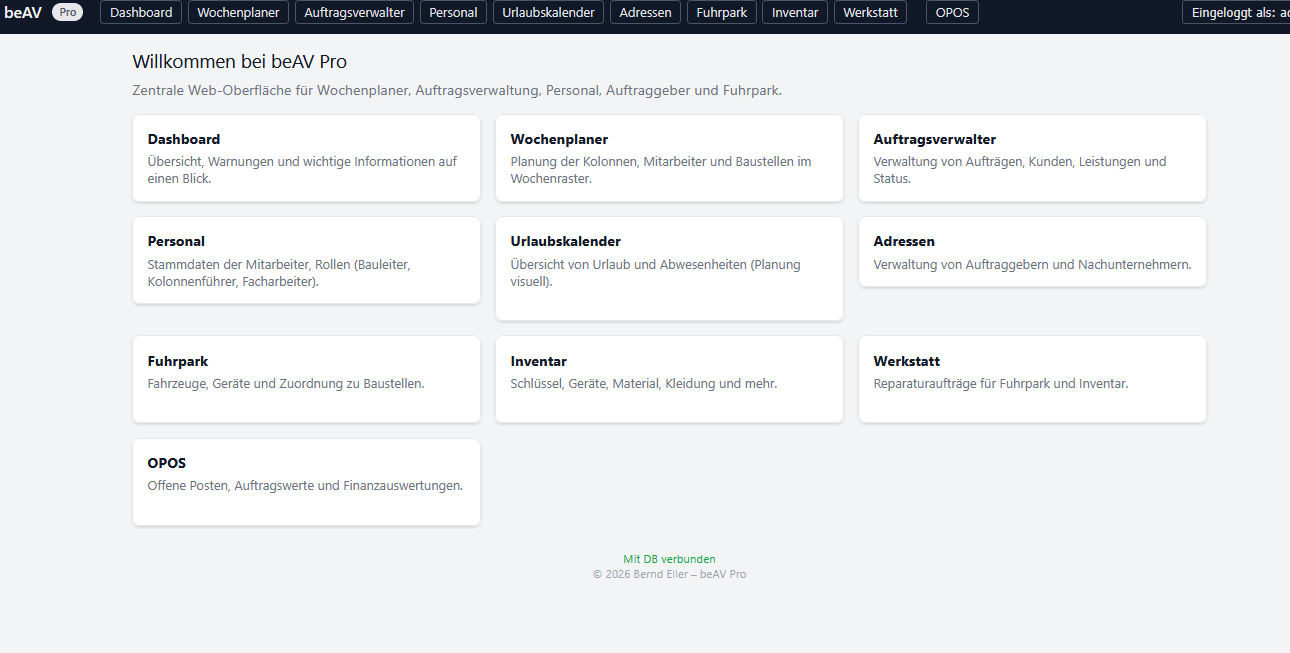
Task: Open the Urlaubskalender card
Action: tap(669, 268)
